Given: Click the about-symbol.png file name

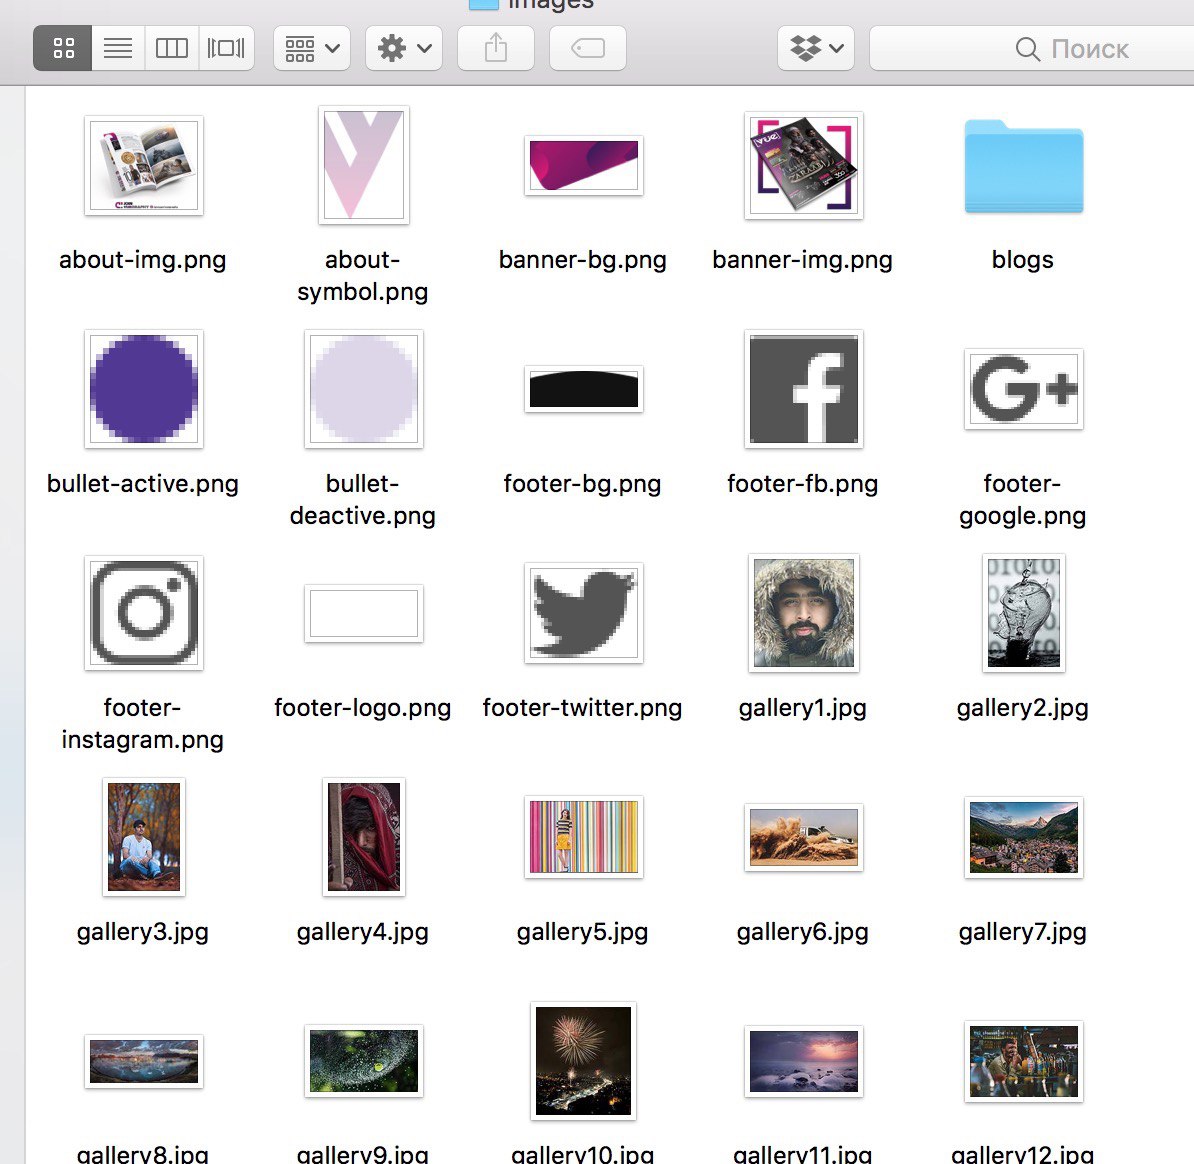Looking at the screenshot, I should 362,276.
